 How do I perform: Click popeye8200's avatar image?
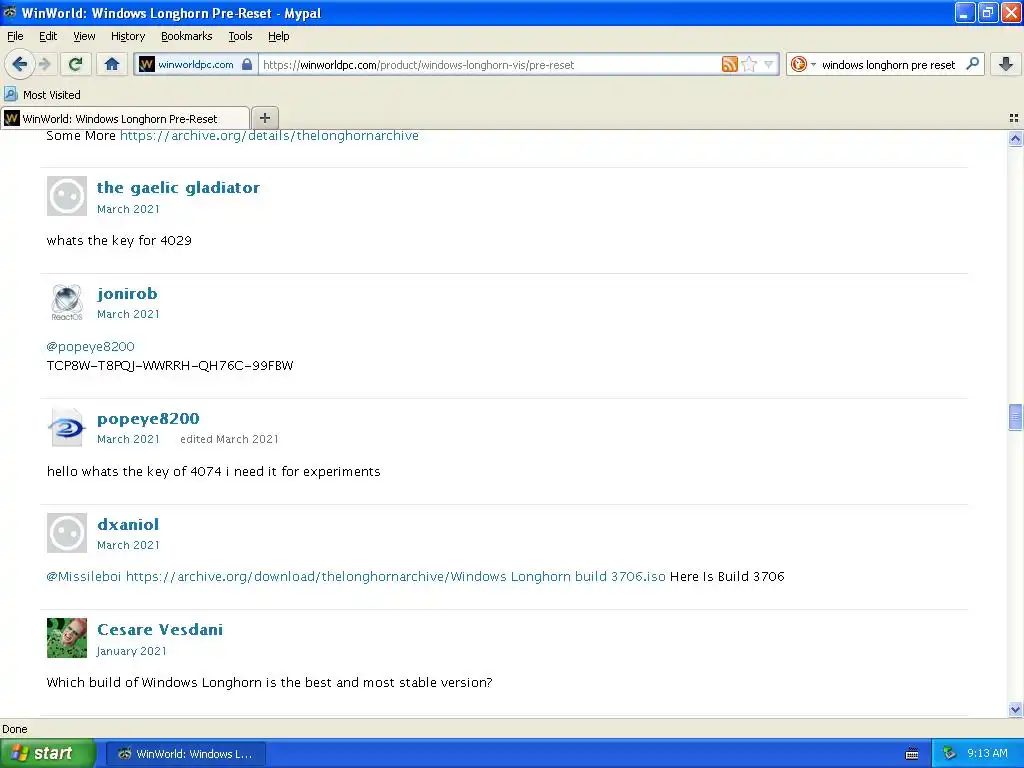(x=67, y=427)
